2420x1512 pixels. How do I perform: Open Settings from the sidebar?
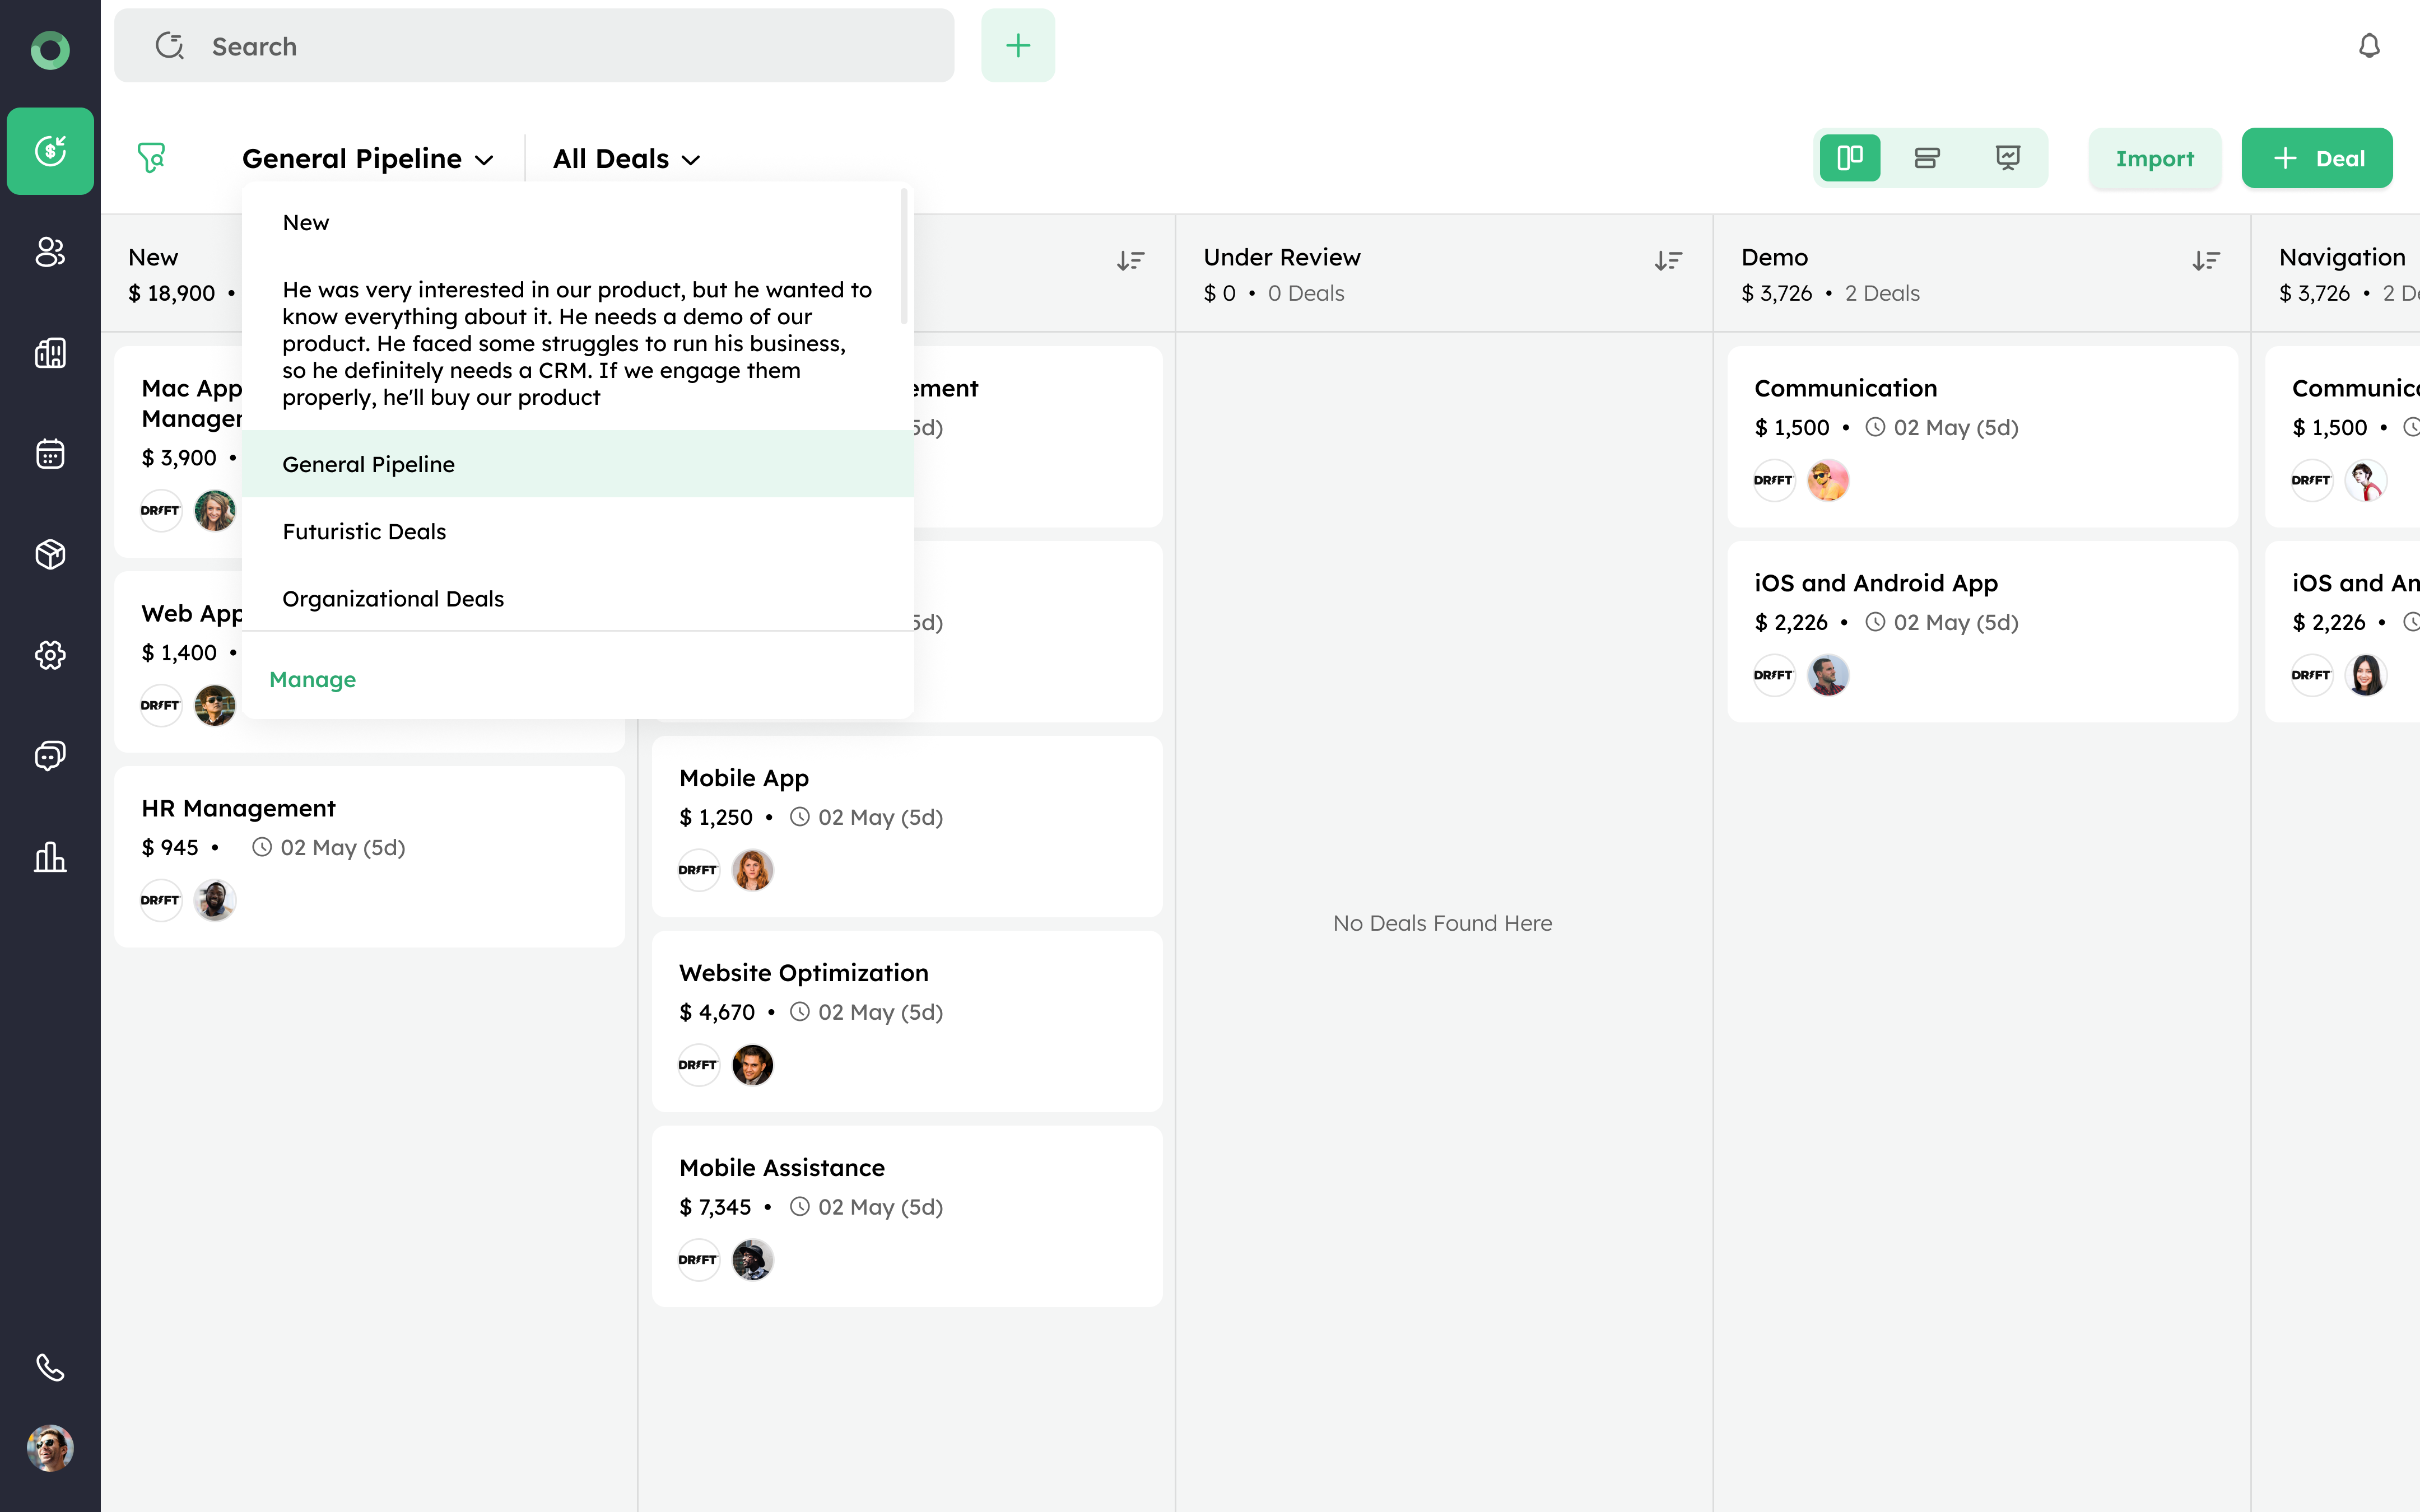pyautogui.click(x=50, y=655)
